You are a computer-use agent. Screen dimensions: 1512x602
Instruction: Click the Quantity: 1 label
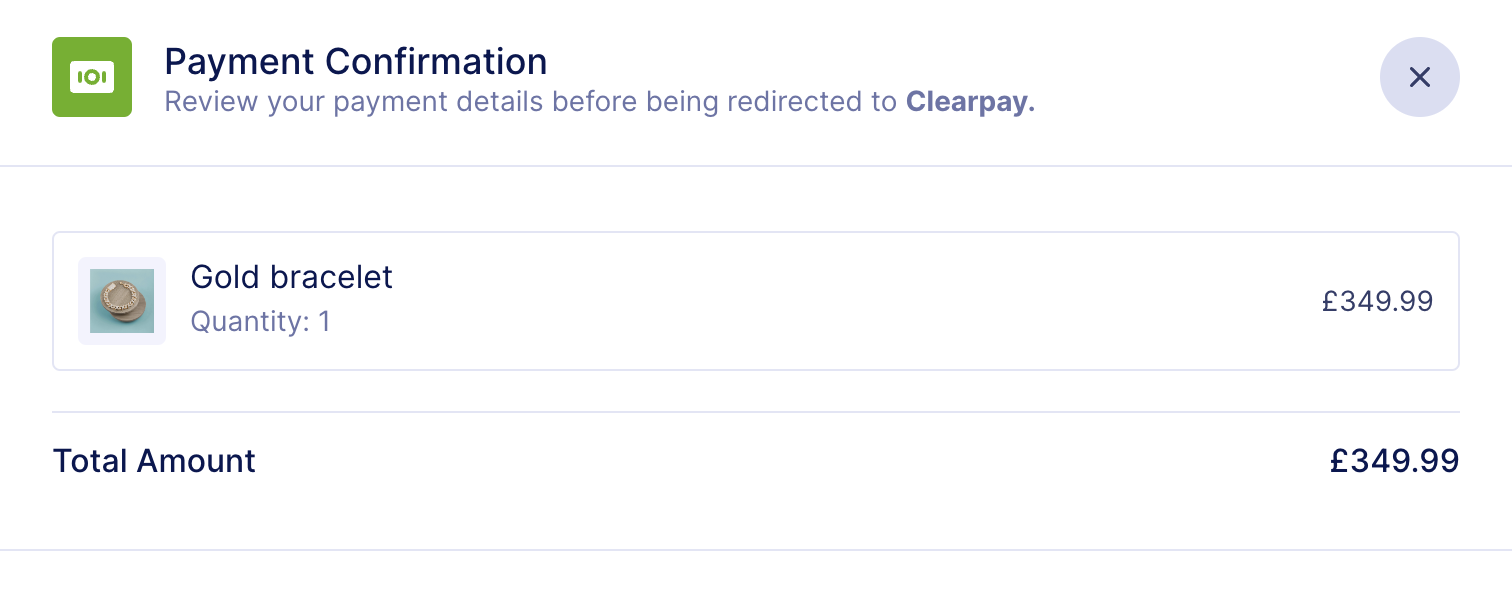(260, 322)
